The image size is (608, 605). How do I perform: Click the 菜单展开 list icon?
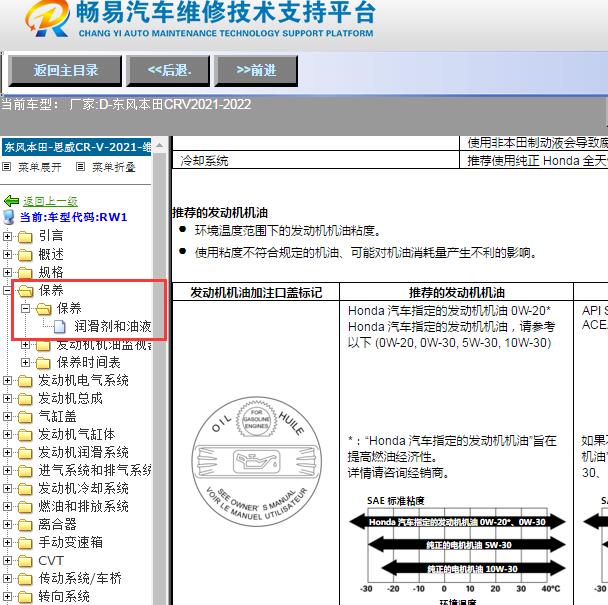7,167
